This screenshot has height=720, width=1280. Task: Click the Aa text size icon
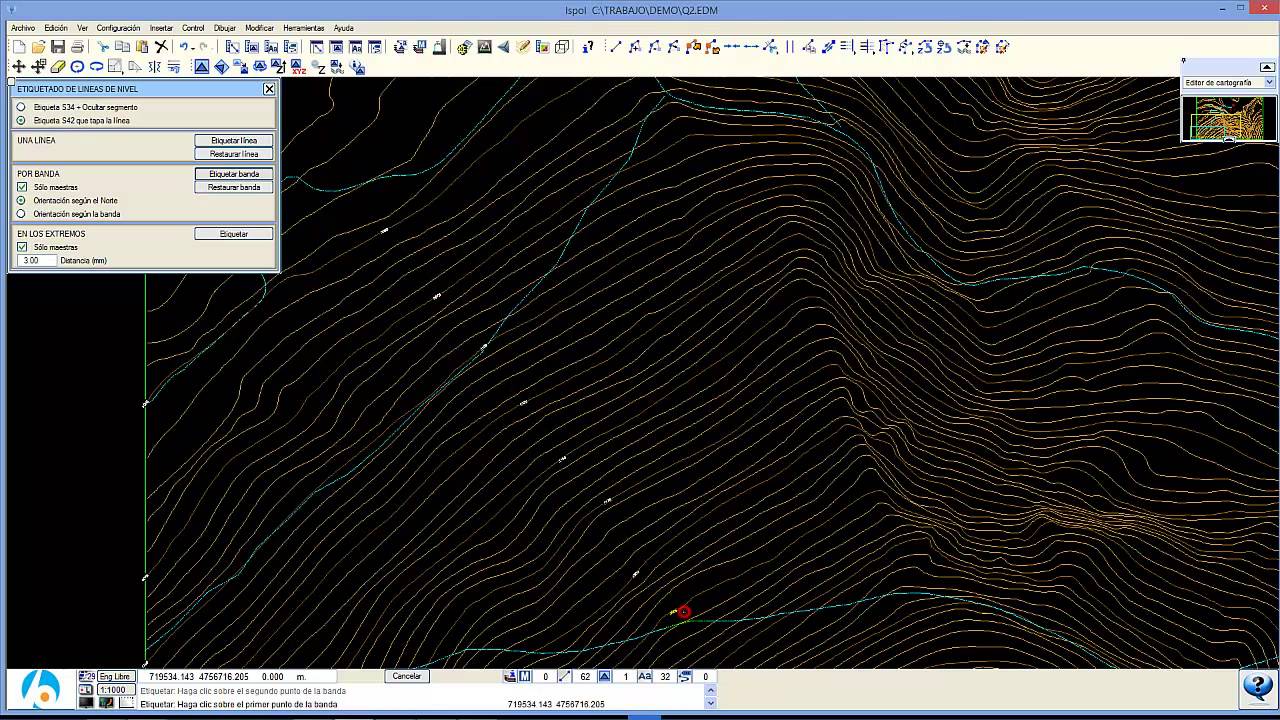(x=644, y=677)
